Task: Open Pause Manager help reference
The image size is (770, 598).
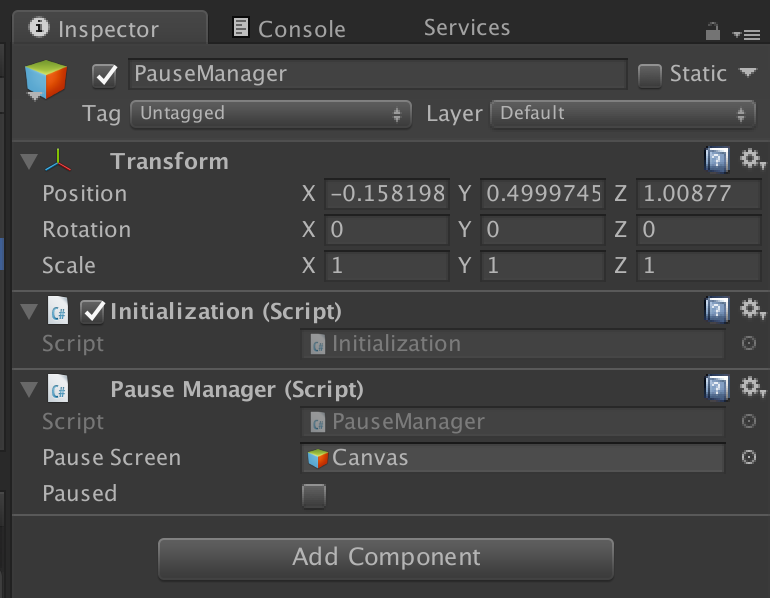Action: point(716,387)
